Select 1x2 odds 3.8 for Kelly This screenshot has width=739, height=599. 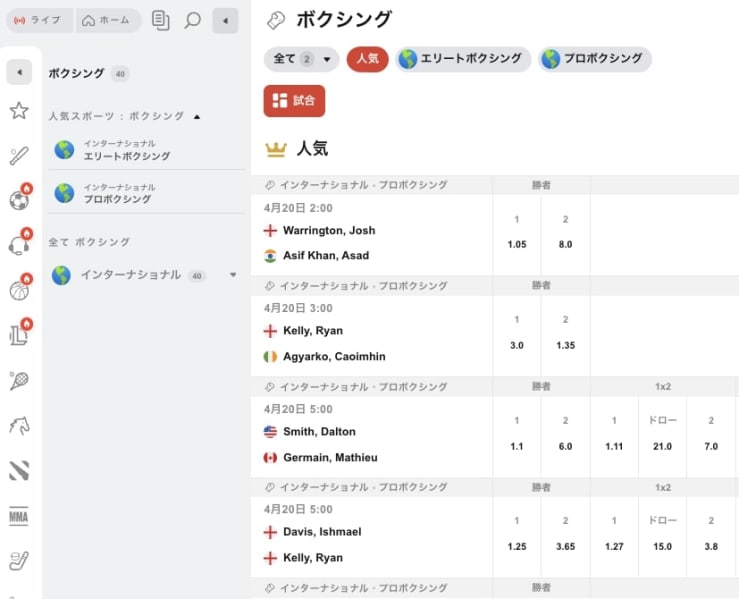click(711, 537)
